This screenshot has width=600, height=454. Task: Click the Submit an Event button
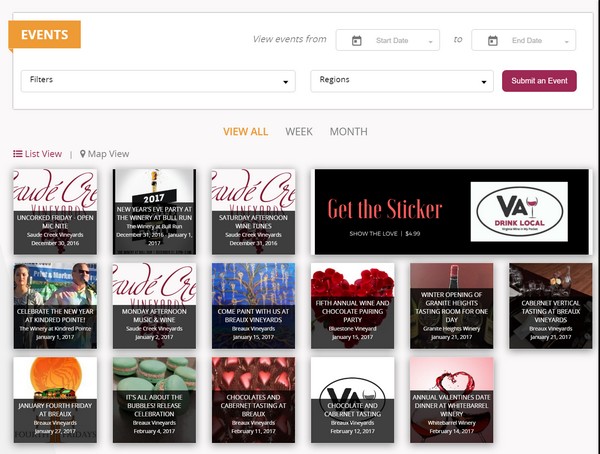(x=539, y=81)
